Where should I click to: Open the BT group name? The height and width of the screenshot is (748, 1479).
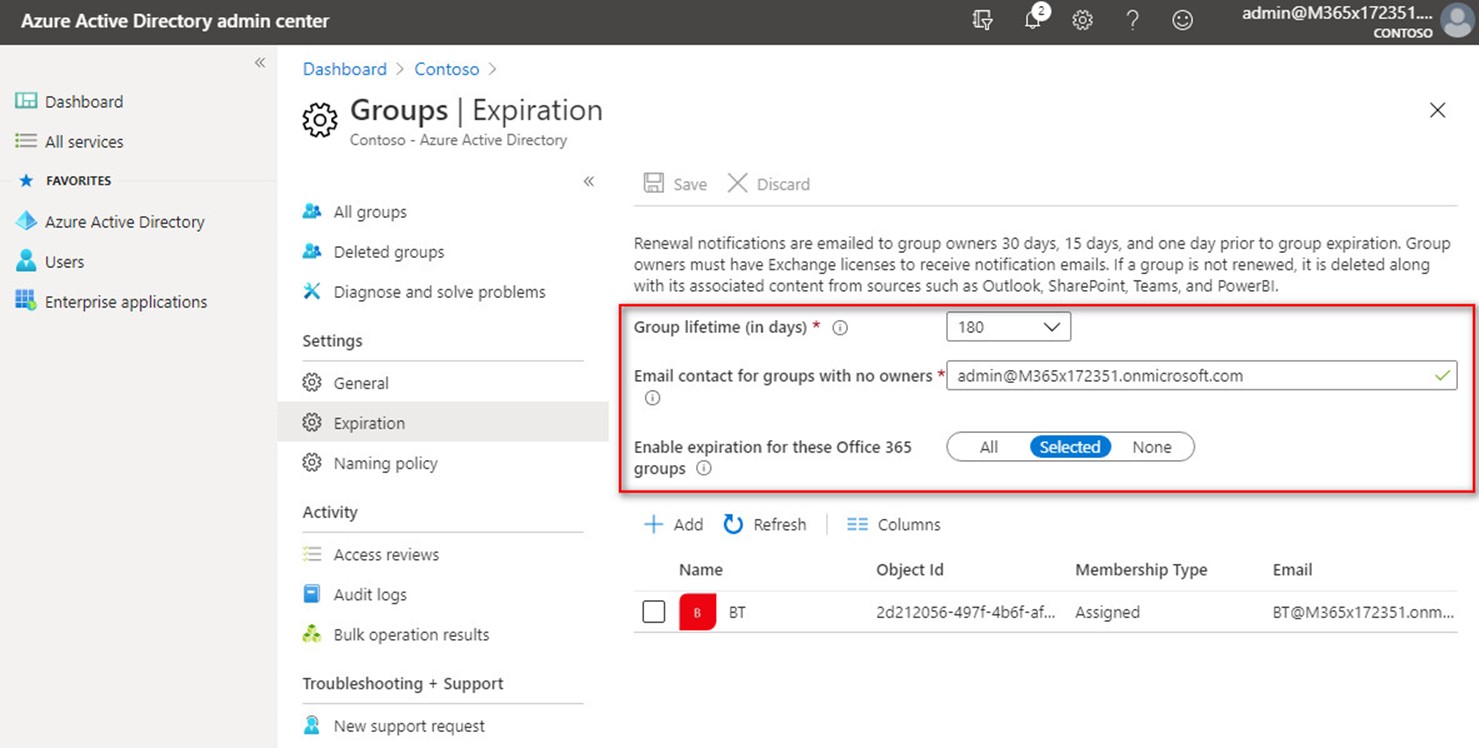coord(737,612)
